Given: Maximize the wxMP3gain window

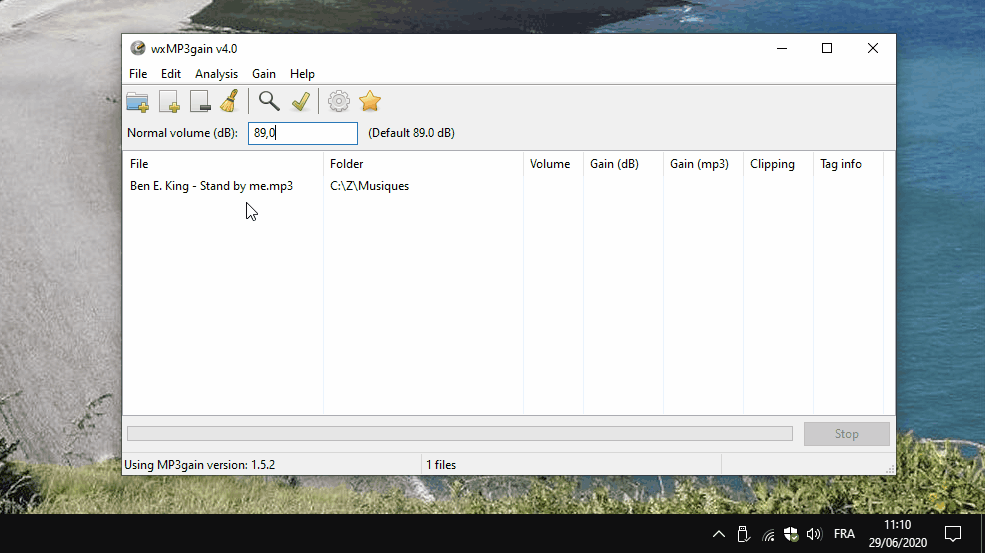Looking at the screenshot, I should click(x=827, y=48).
